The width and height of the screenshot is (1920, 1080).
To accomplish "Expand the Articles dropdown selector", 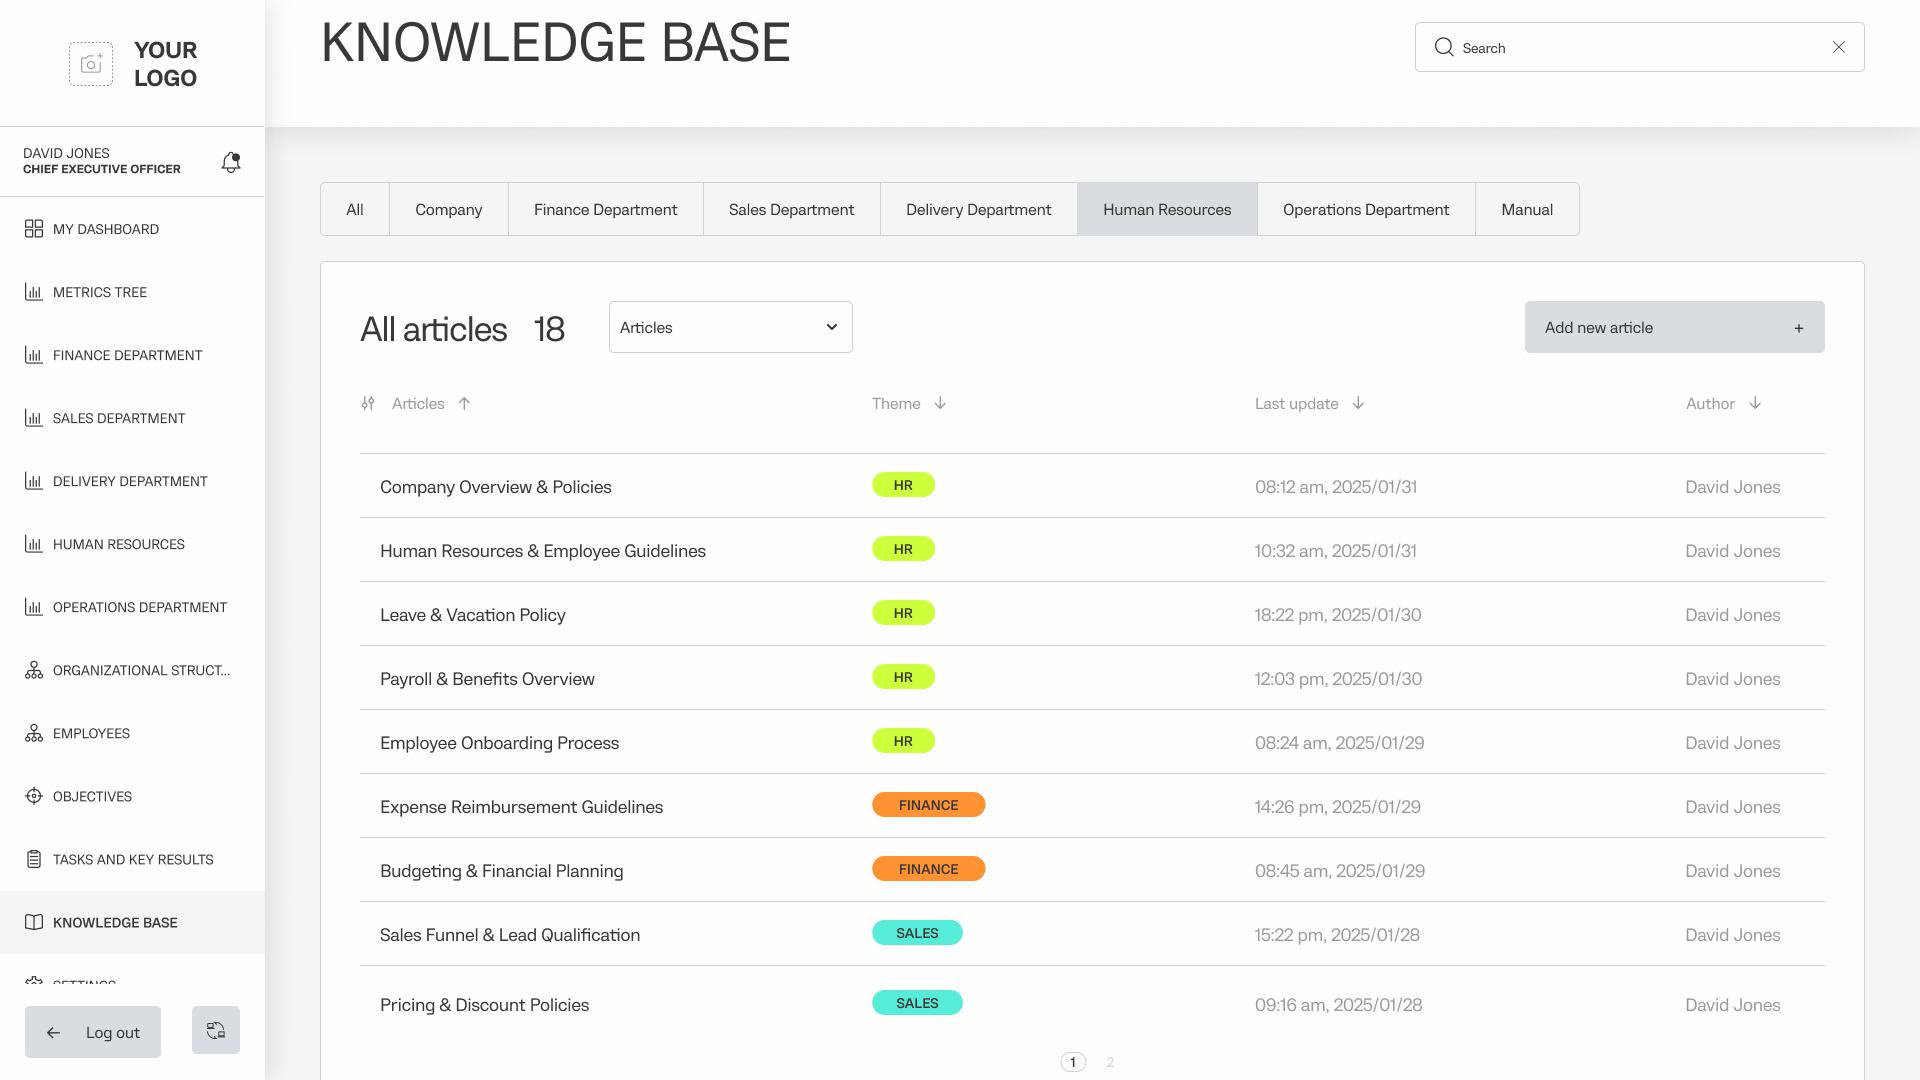I will coord(730,327).
